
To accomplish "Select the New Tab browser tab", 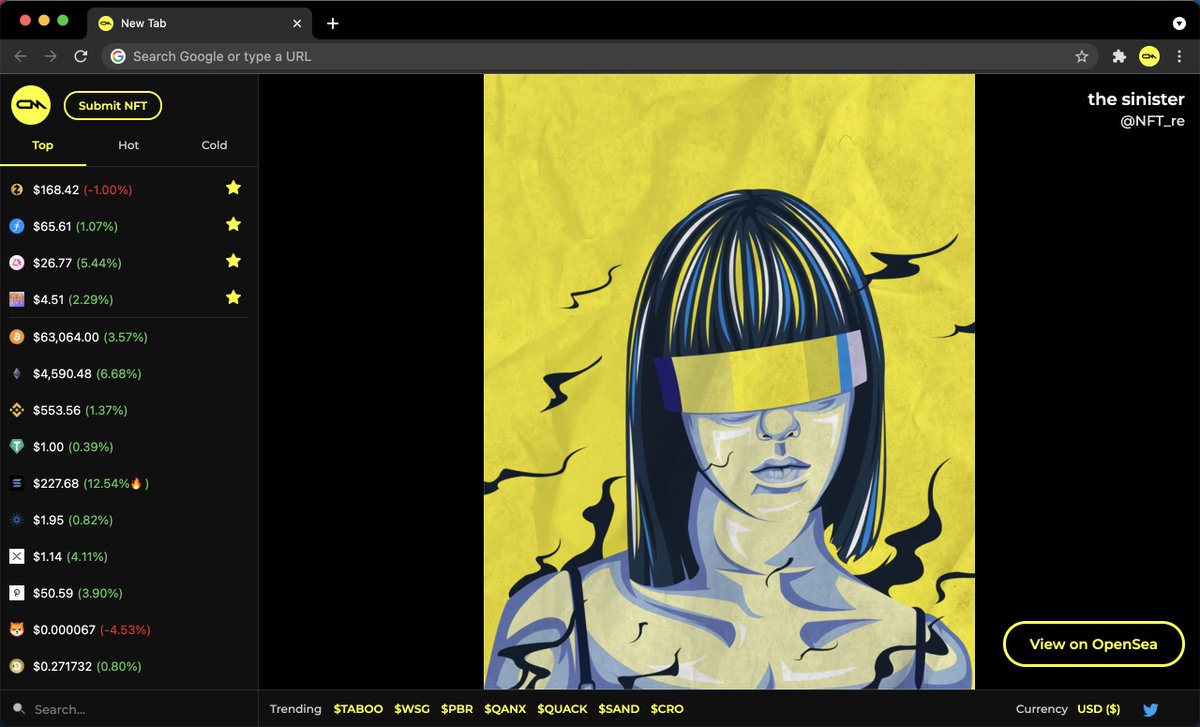I will coord(200,23).
